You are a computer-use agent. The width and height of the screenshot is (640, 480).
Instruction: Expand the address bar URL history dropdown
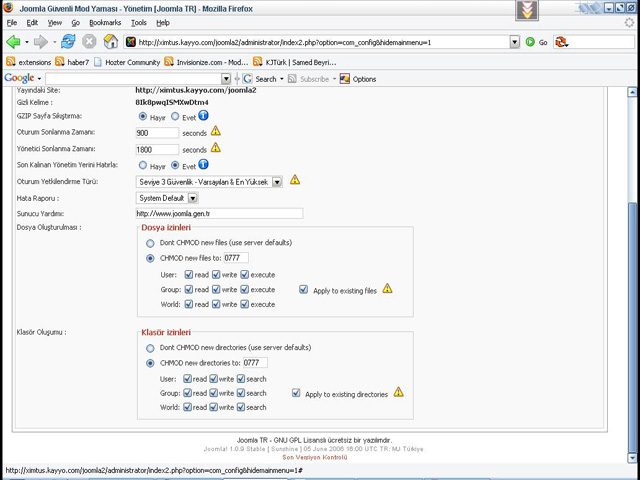pos(515,42)
